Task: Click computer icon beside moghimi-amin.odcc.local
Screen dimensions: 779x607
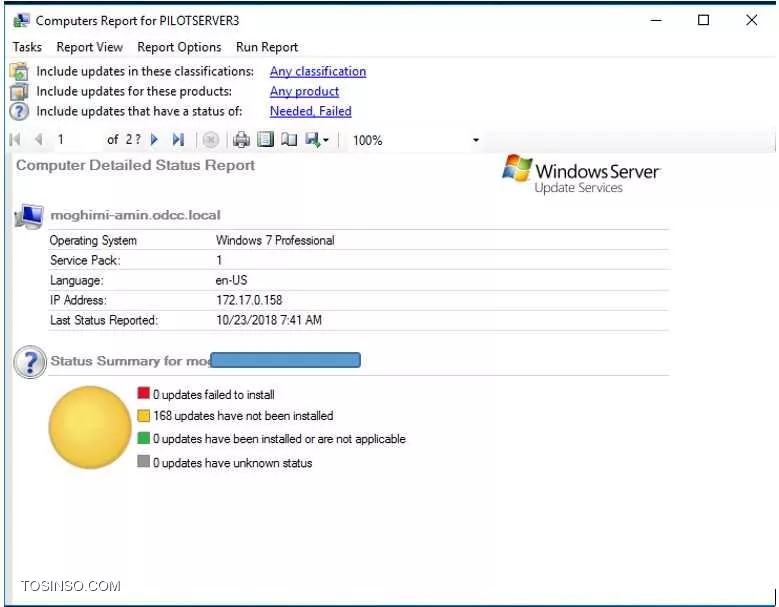Action: click(29, 216)
